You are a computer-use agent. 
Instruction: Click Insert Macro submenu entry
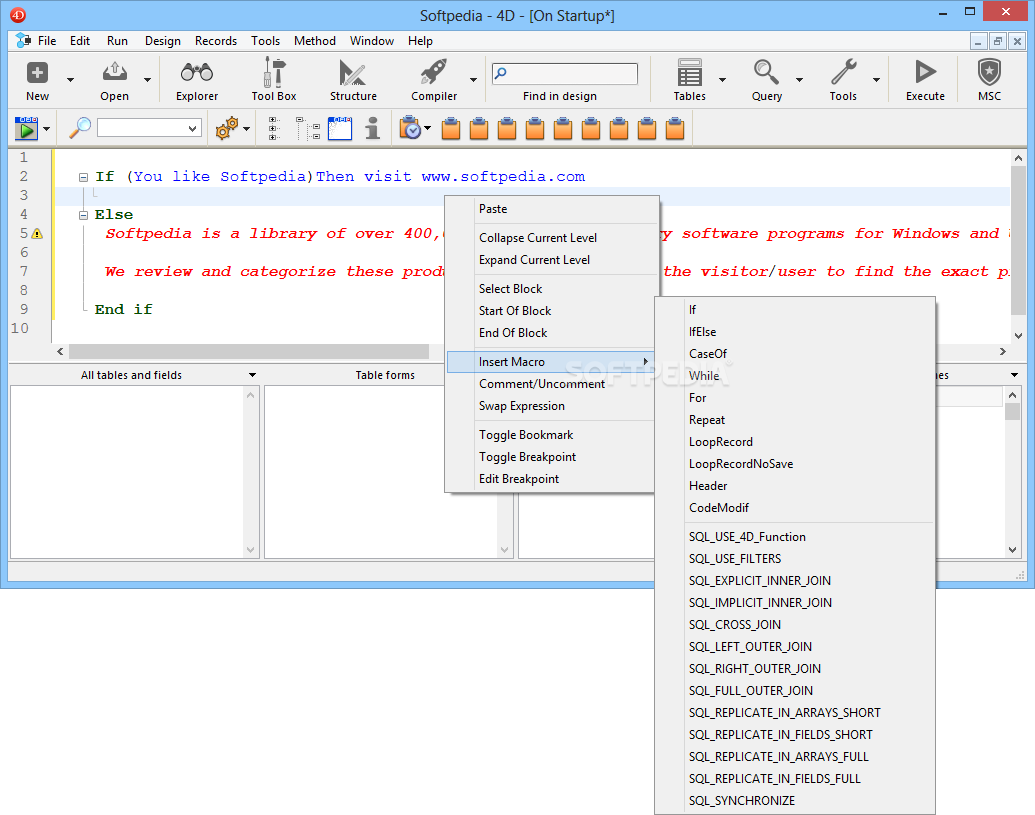(552, 362)
